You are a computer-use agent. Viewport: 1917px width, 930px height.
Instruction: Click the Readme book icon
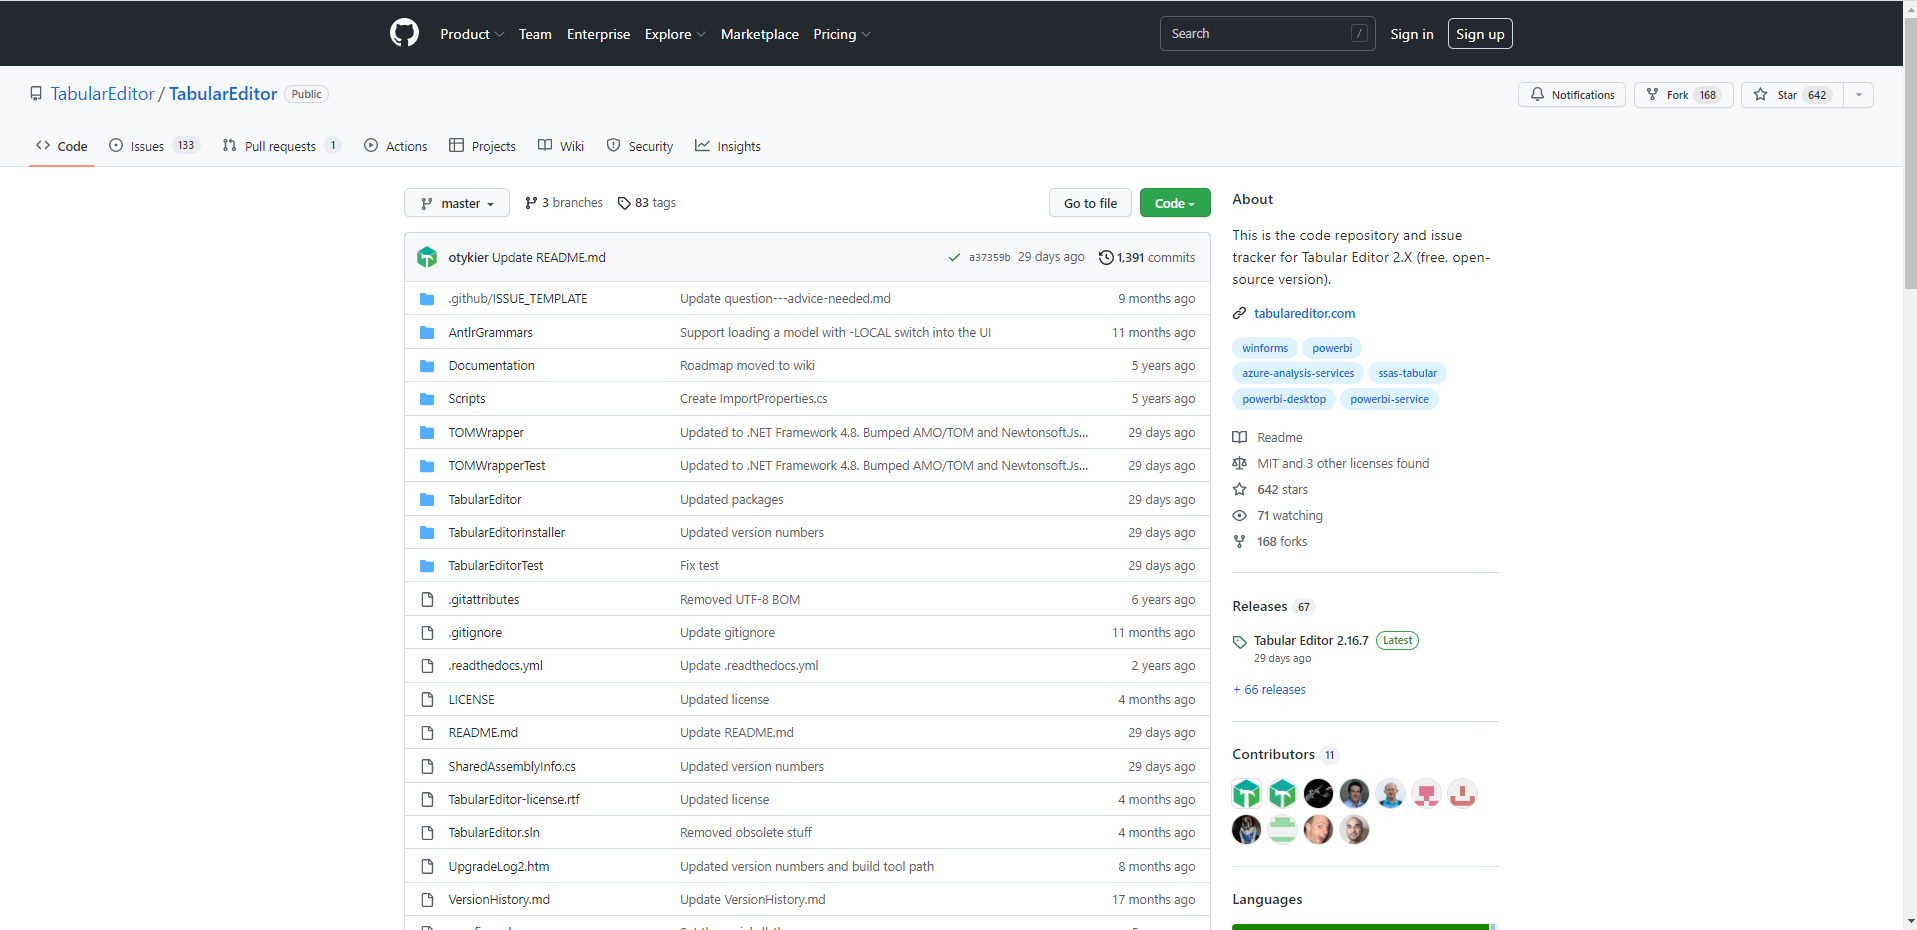(1240, 437)
